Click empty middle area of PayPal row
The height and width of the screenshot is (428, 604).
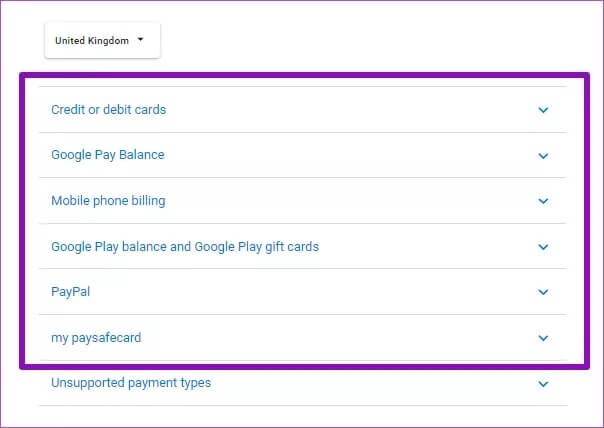tap(320, 292)
